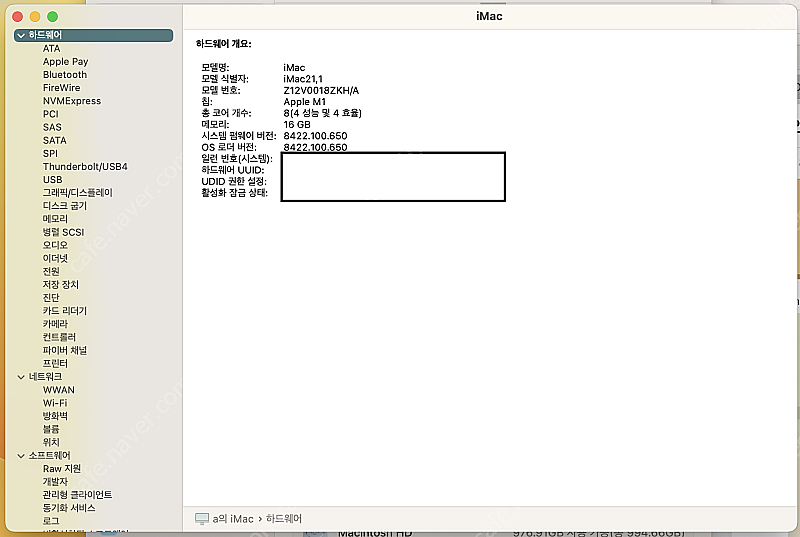Click the Apple M1 chip value
Image resolution: width=800 pixels, height=537 pixels.
305,102
